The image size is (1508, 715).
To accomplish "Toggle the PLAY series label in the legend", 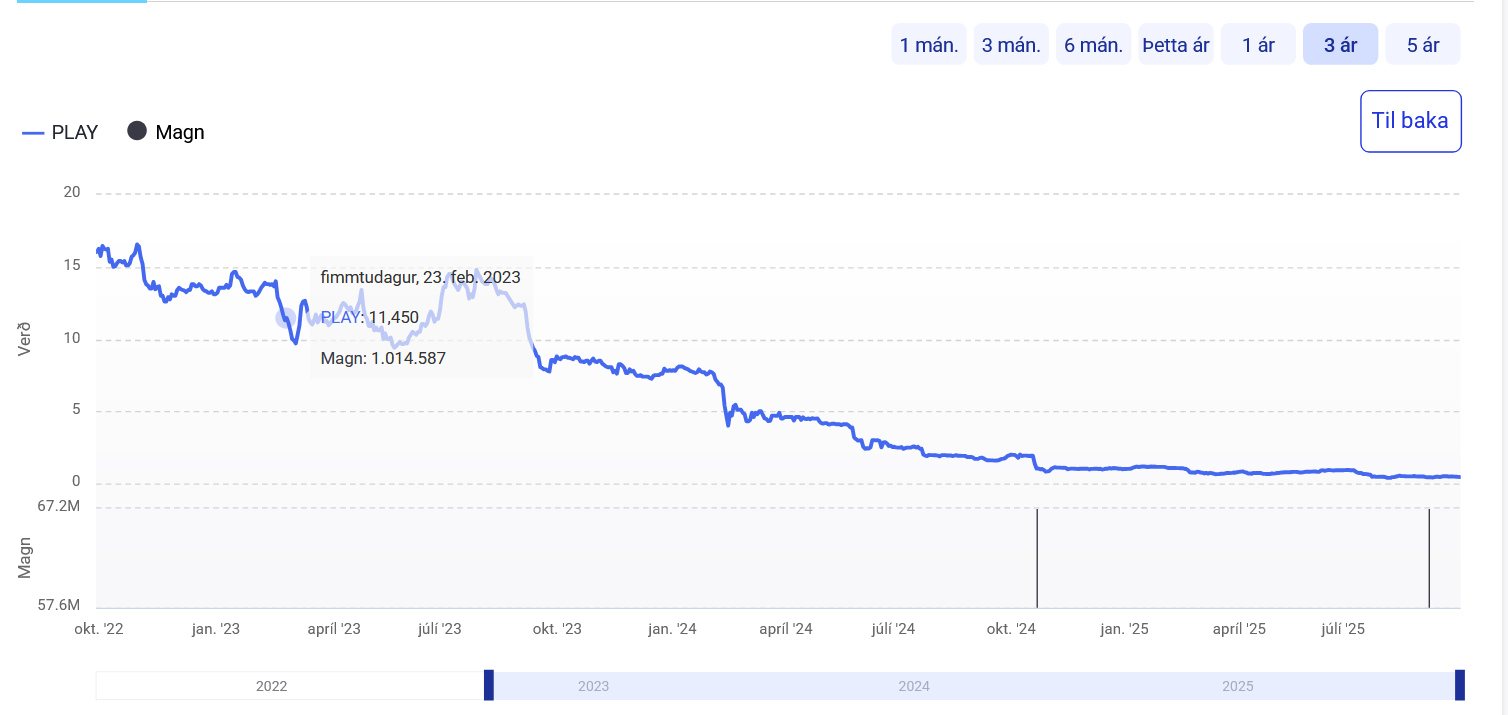I will [x=74, y=132].
